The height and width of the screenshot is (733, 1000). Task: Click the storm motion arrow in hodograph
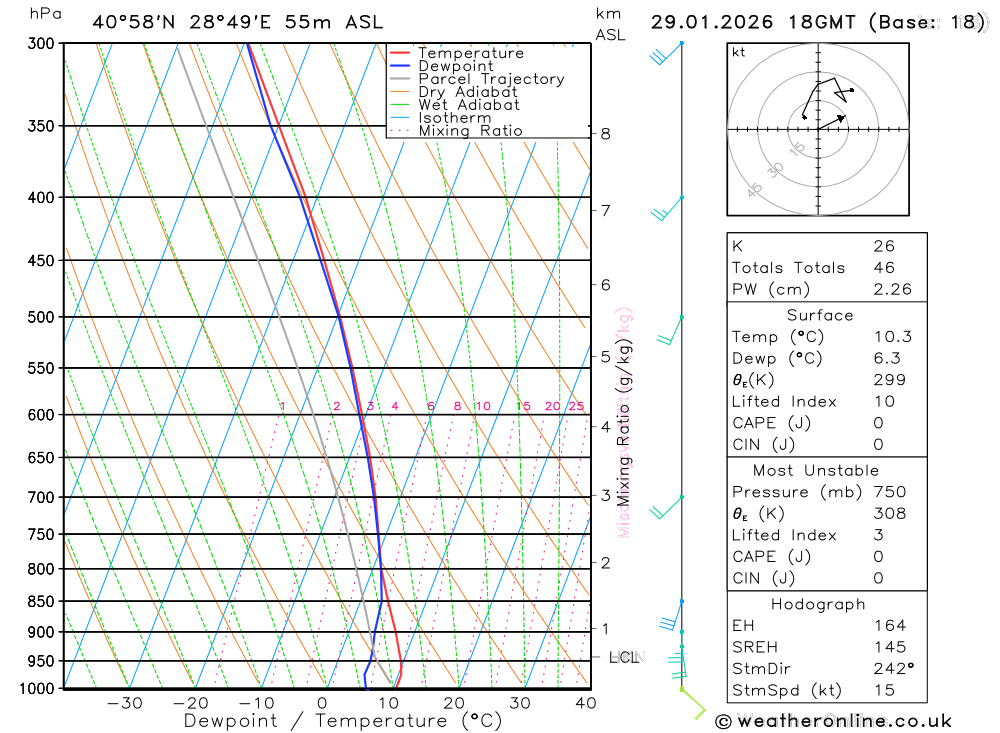pos(832,122)
